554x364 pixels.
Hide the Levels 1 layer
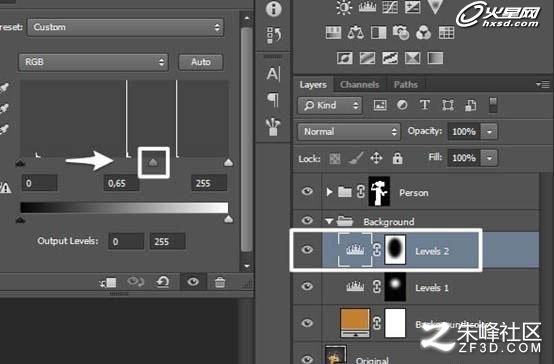click(x=307, y=286)
